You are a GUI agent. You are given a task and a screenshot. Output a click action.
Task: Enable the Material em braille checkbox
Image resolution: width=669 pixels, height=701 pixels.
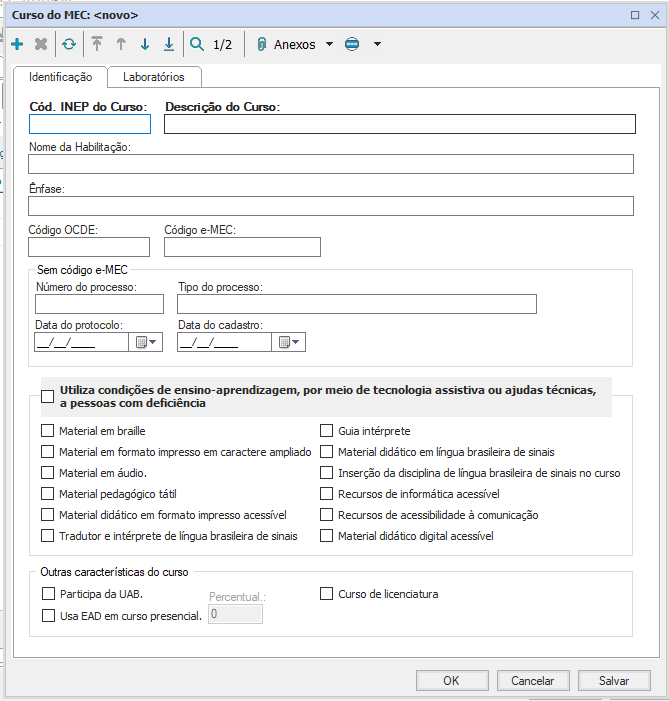(48, 431)
